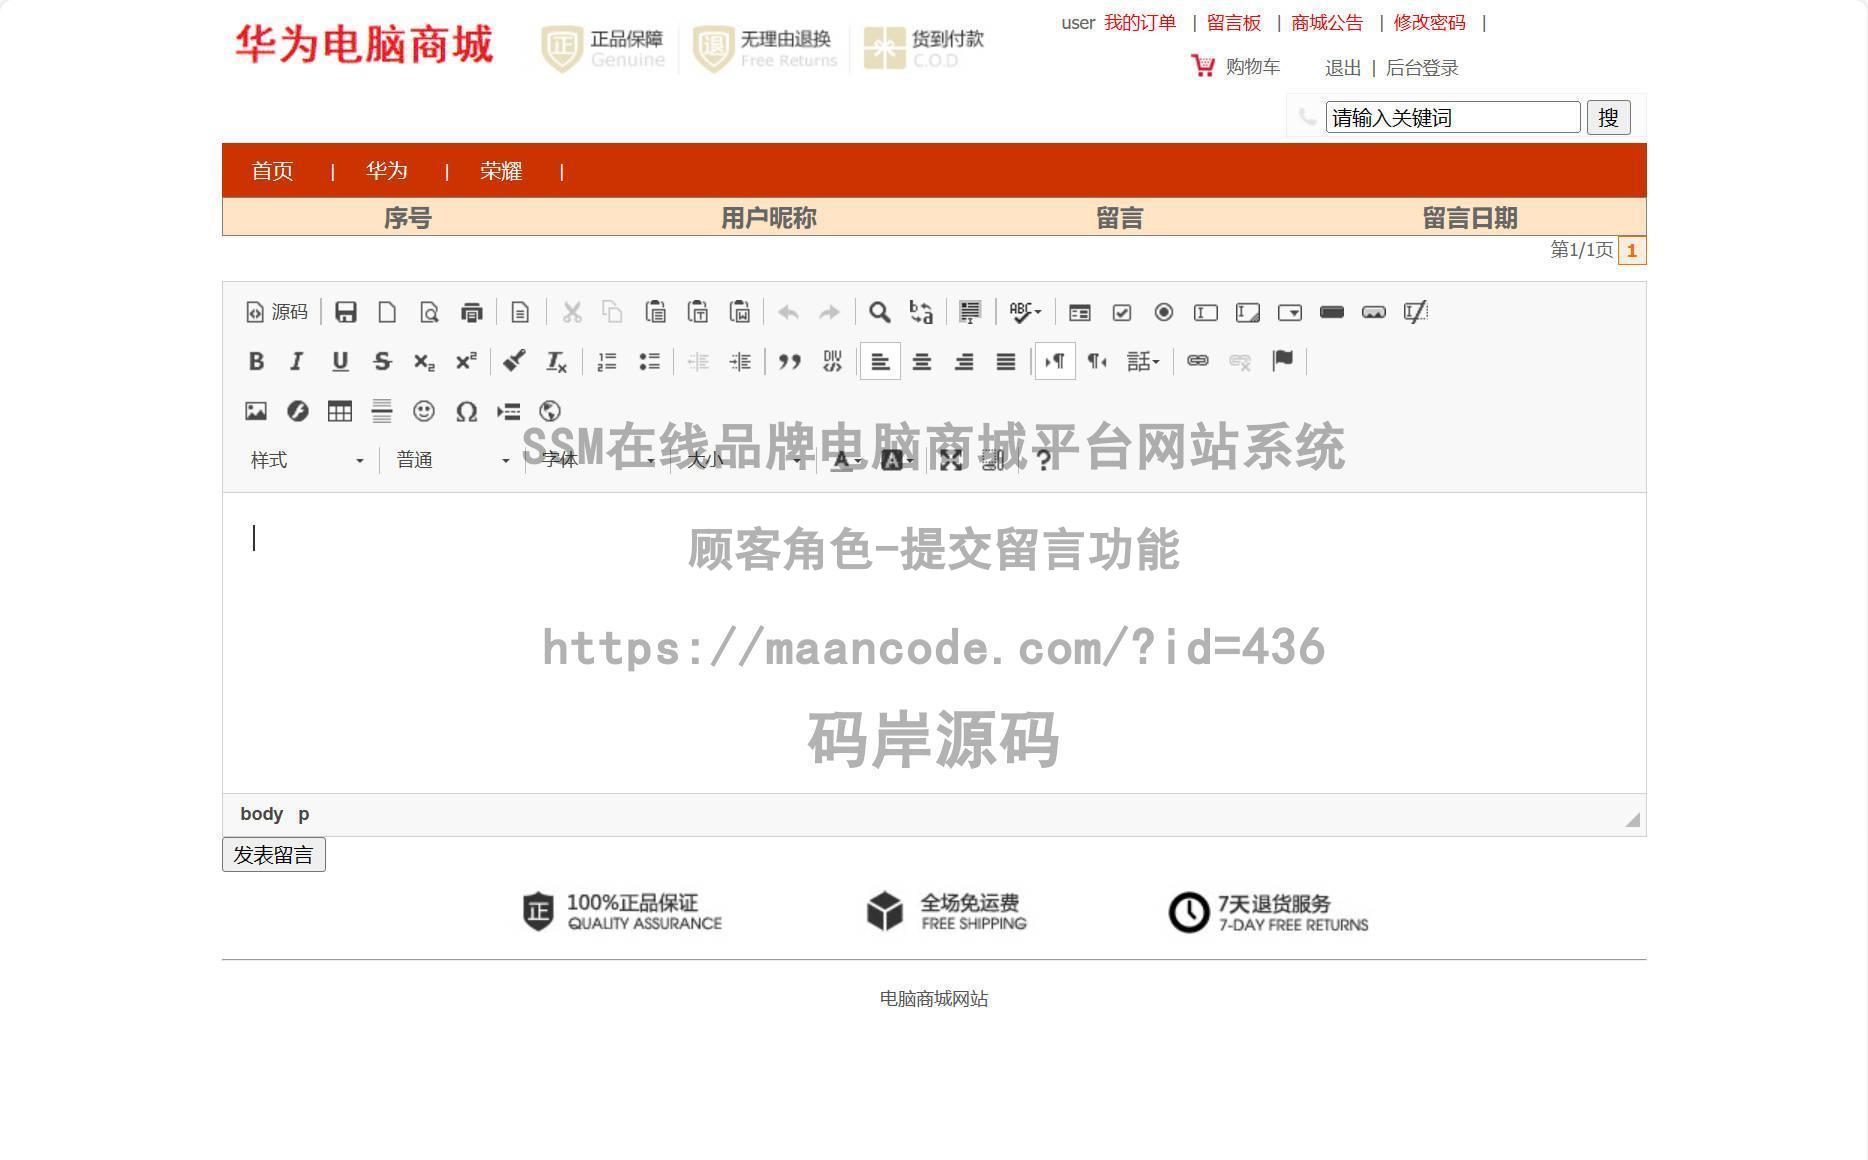Justify the text alignment
The image size is (1868, 1160).
(x=1006, y=361)
